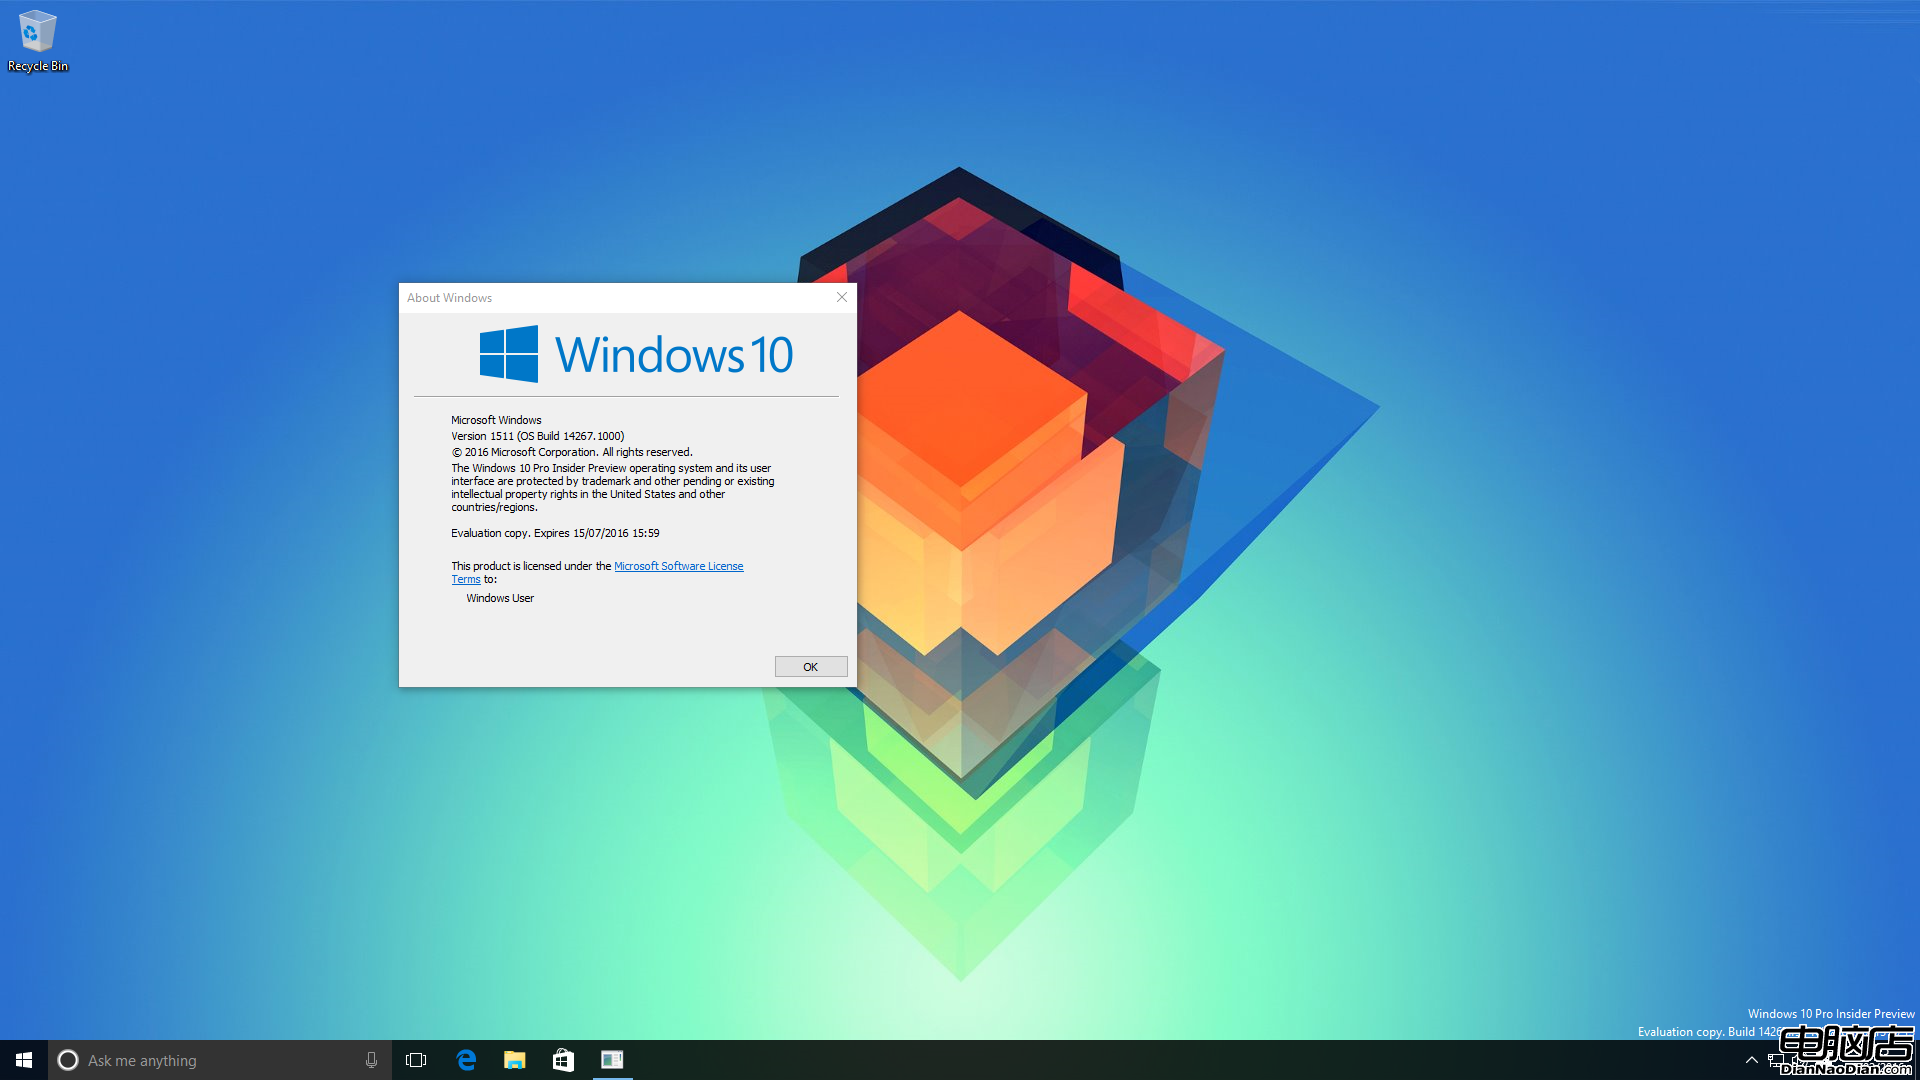Viewport: 1920px width, 1080px height.
Task: Click the File Explorer taskbar icon
Action: [x=514, y=1059]
